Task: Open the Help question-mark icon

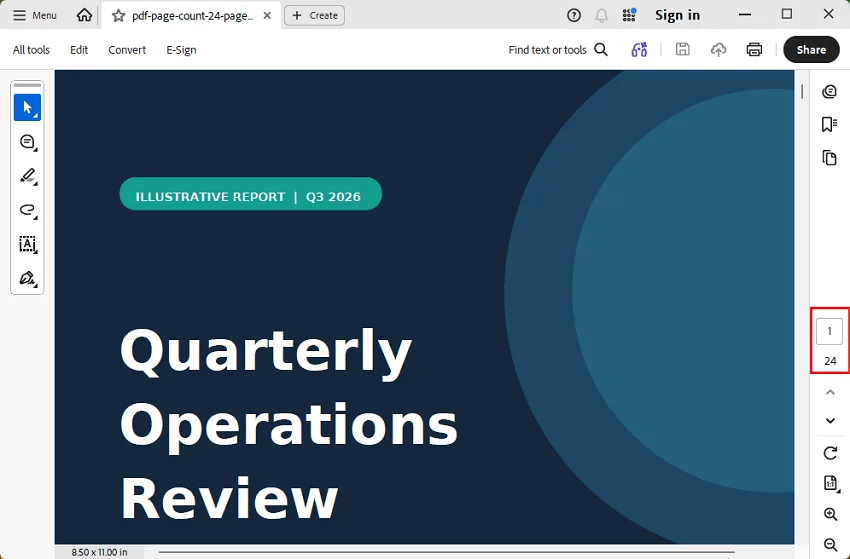Action: [x=574, y=15]
